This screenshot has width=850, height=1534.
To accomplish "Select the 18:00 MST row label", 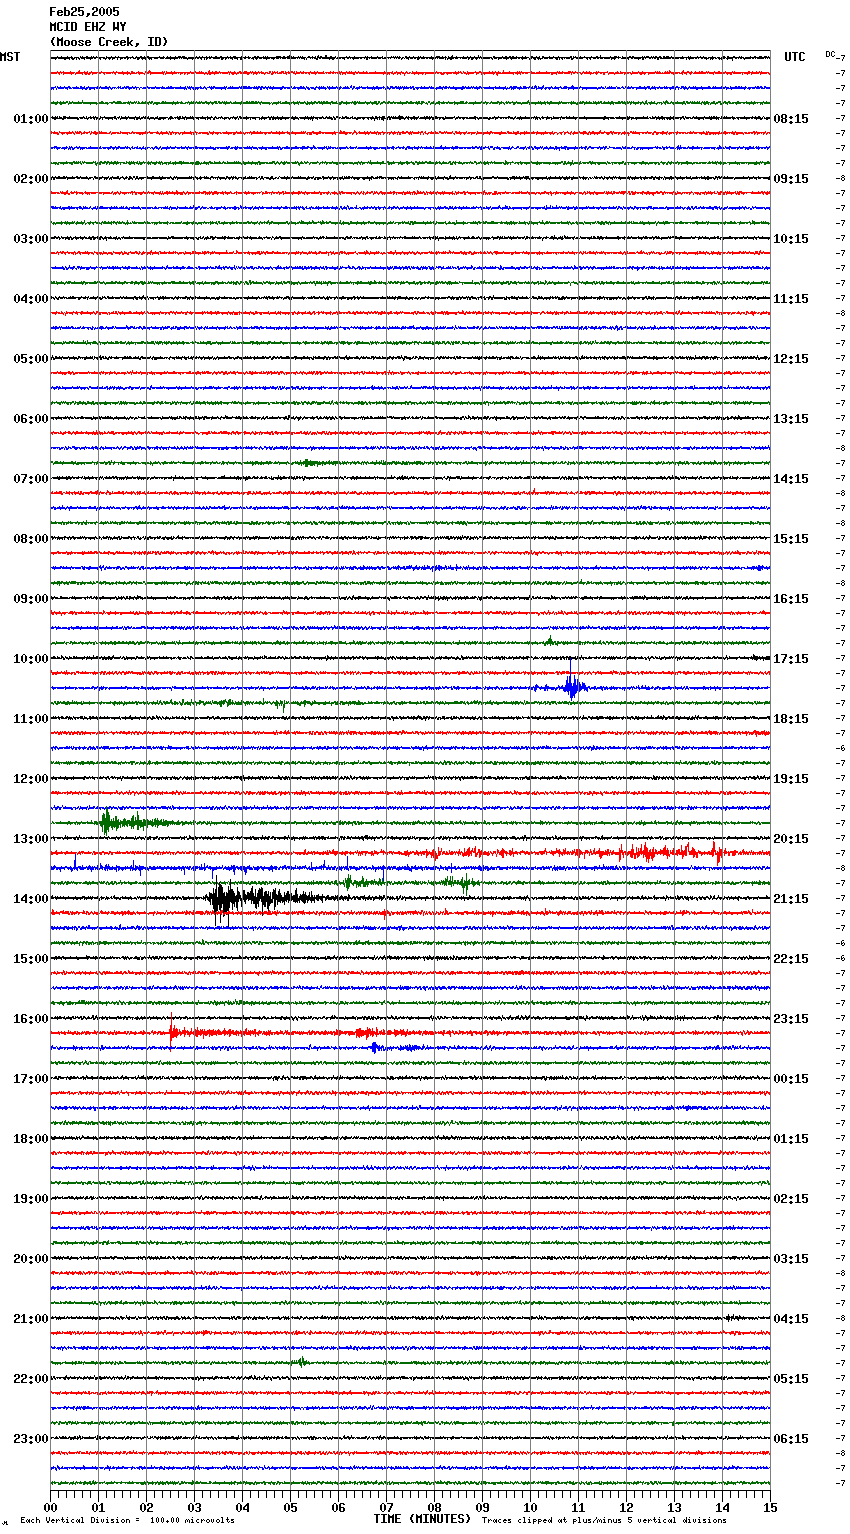I will tap(31, 1139).
